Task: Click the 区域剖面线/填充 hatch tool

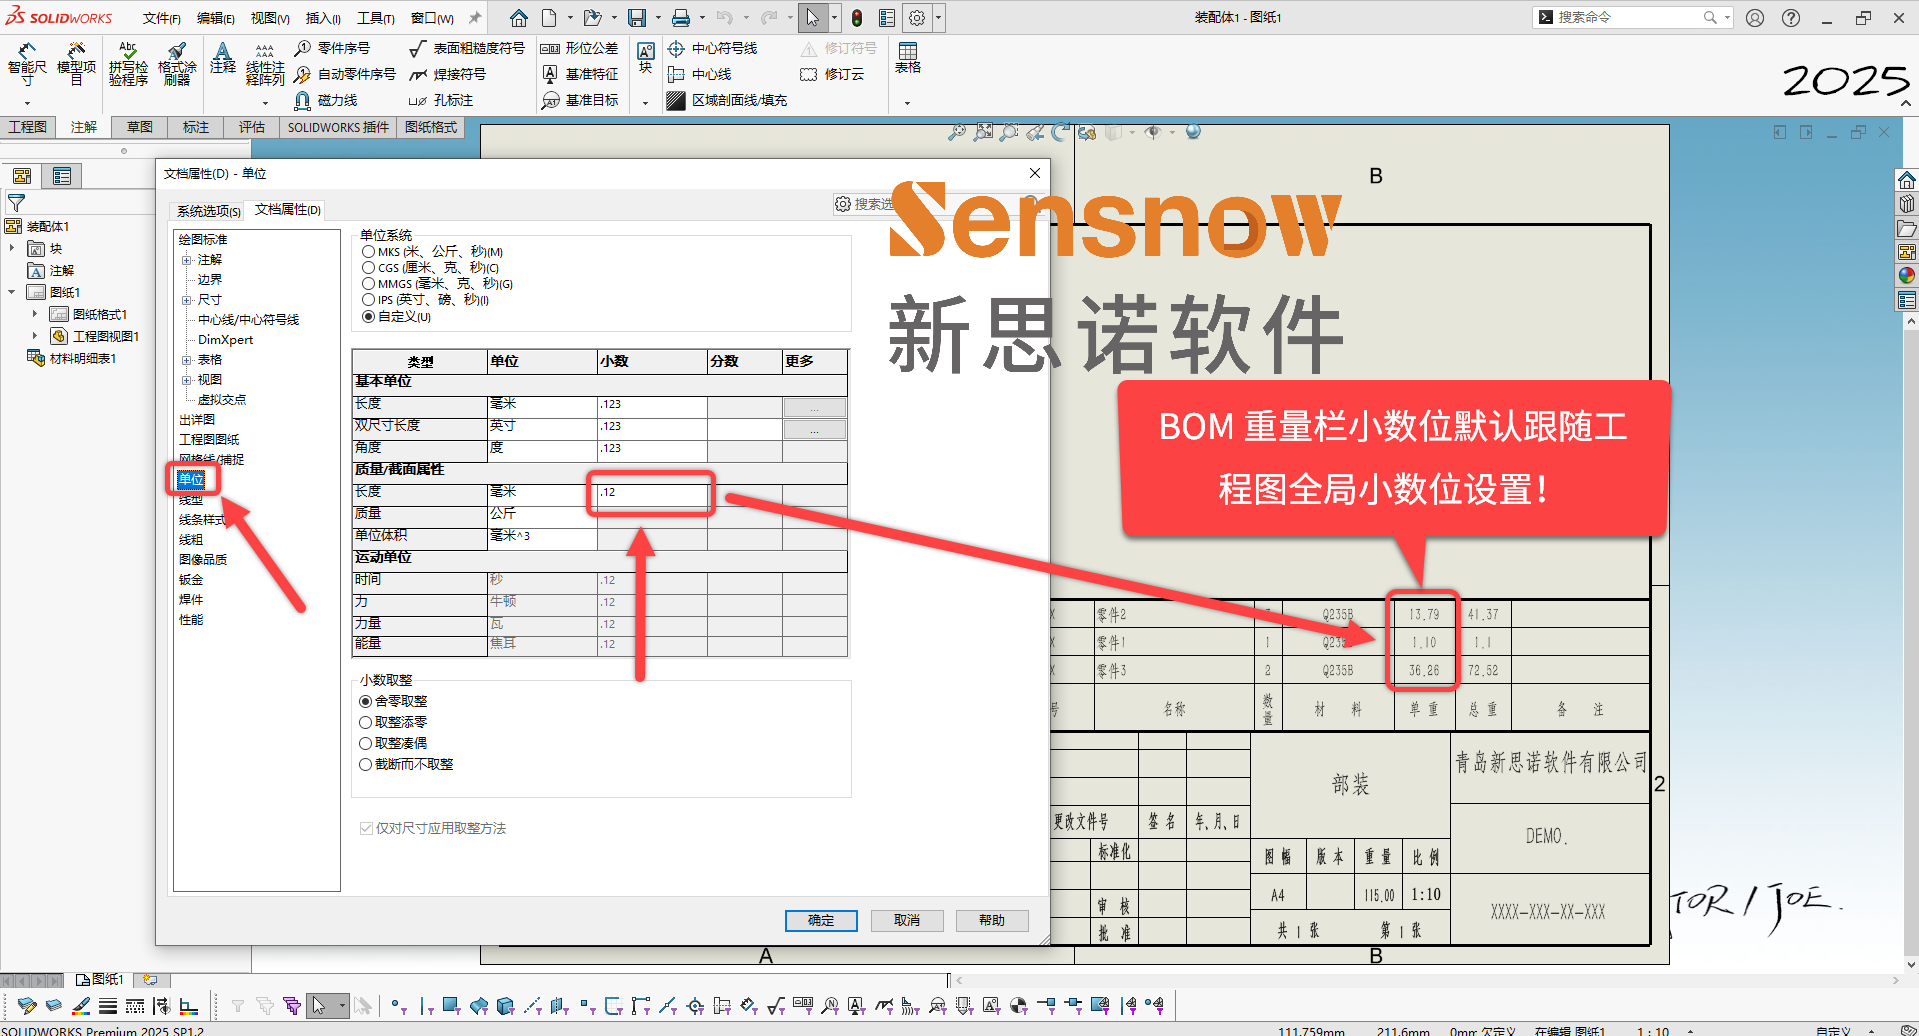Action: [x=728, y=100]
